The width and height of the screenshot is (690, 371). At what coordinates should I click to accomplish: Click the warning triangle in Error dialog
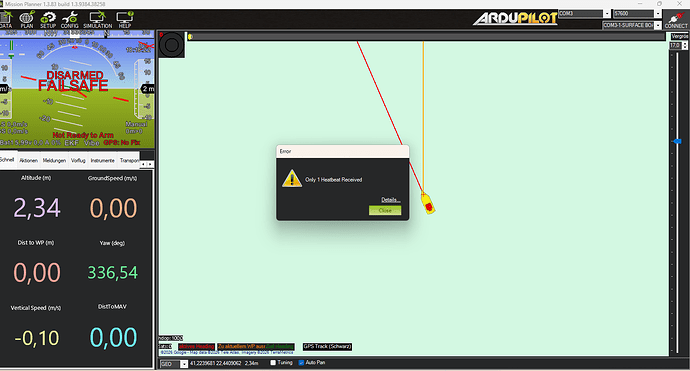292,179
